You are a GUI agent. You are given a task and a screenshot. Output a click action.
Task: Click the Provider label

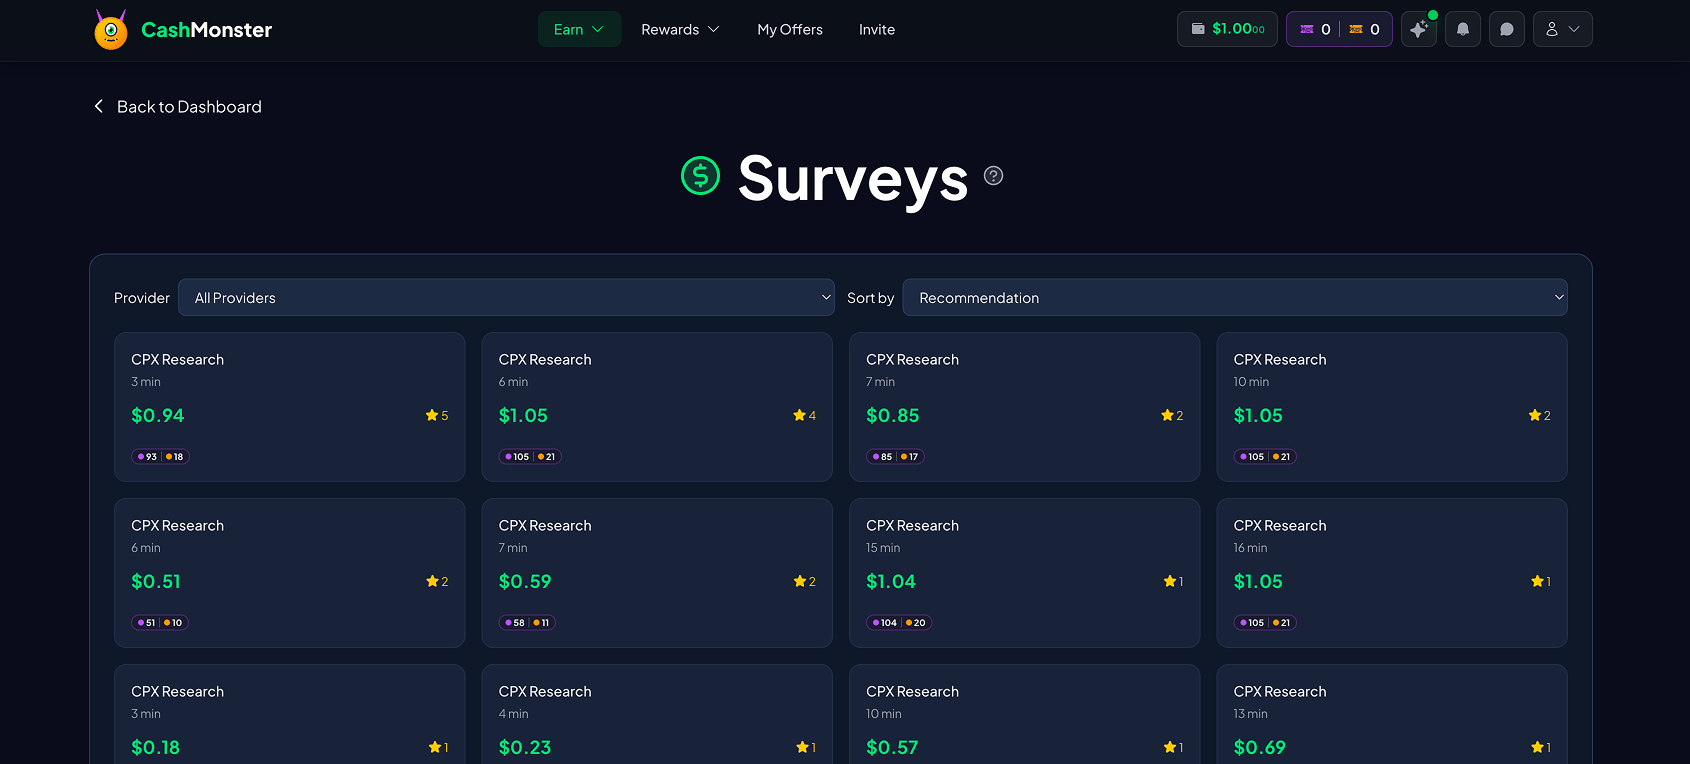click(142, 298)
